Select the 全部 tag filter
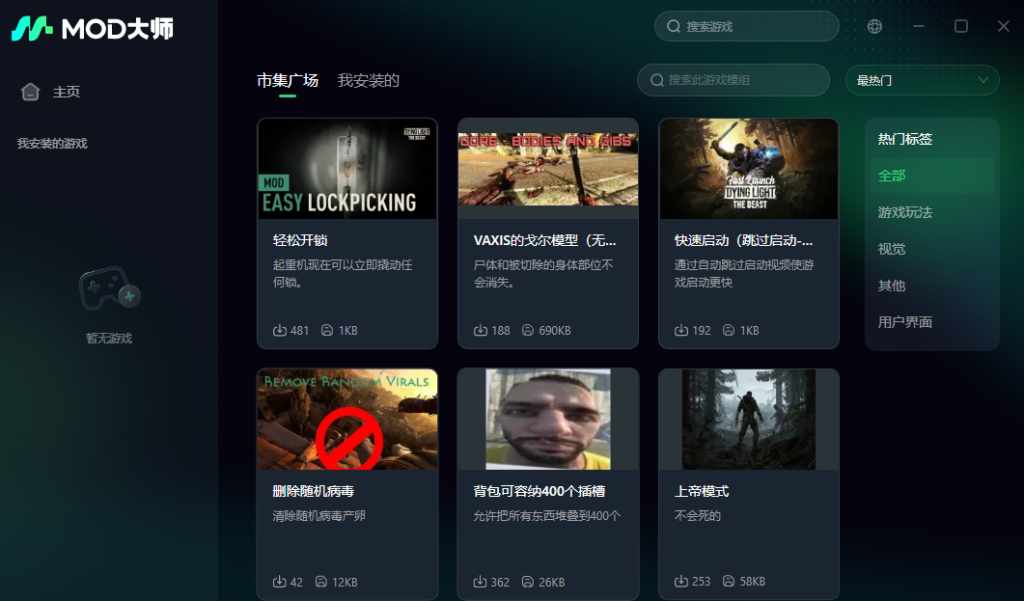 coord(932,175)
